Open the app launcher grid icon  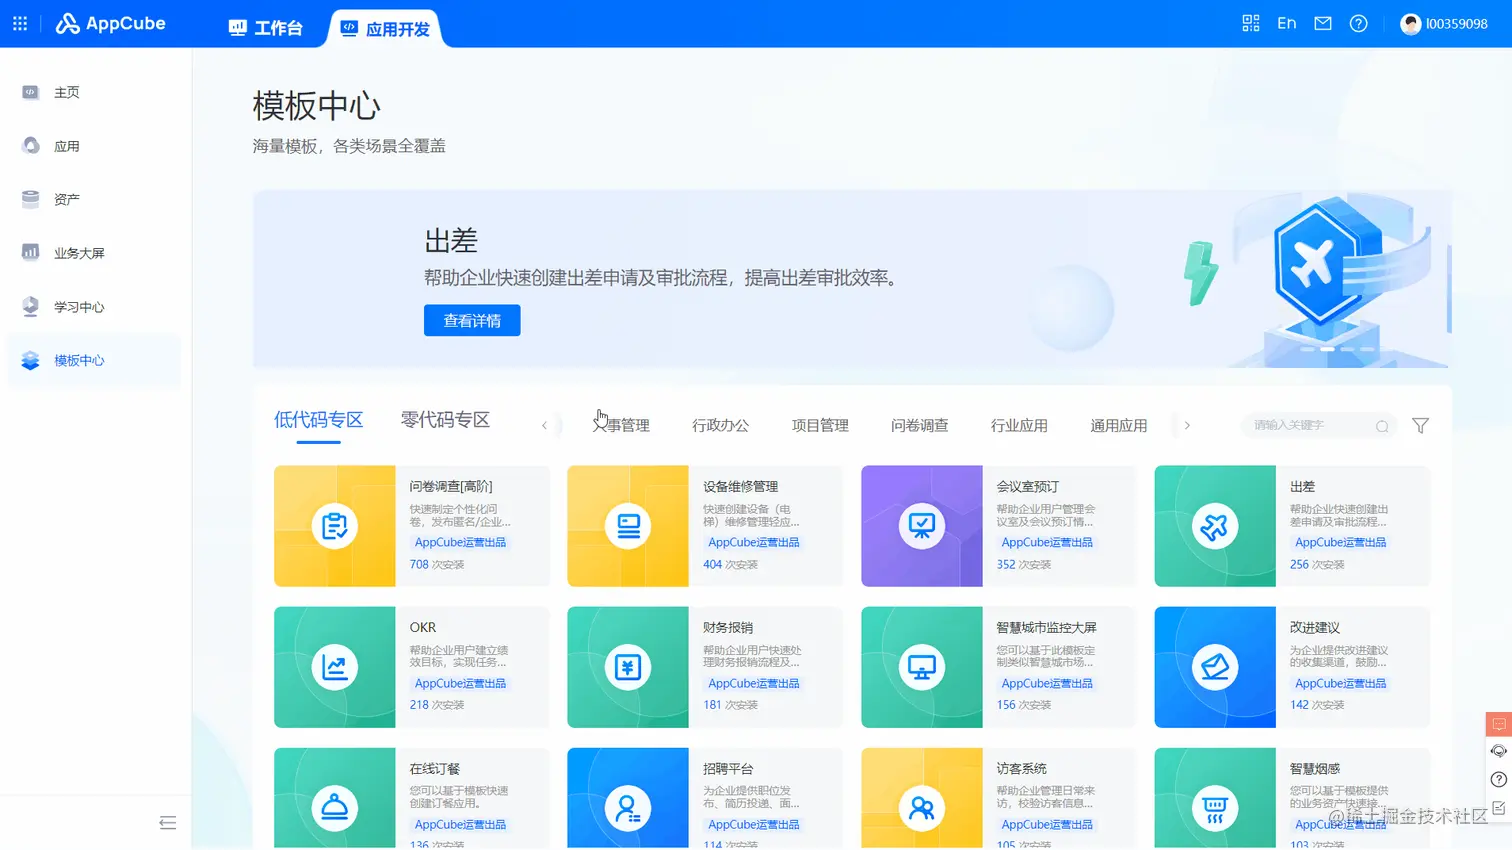click(20, 23)
